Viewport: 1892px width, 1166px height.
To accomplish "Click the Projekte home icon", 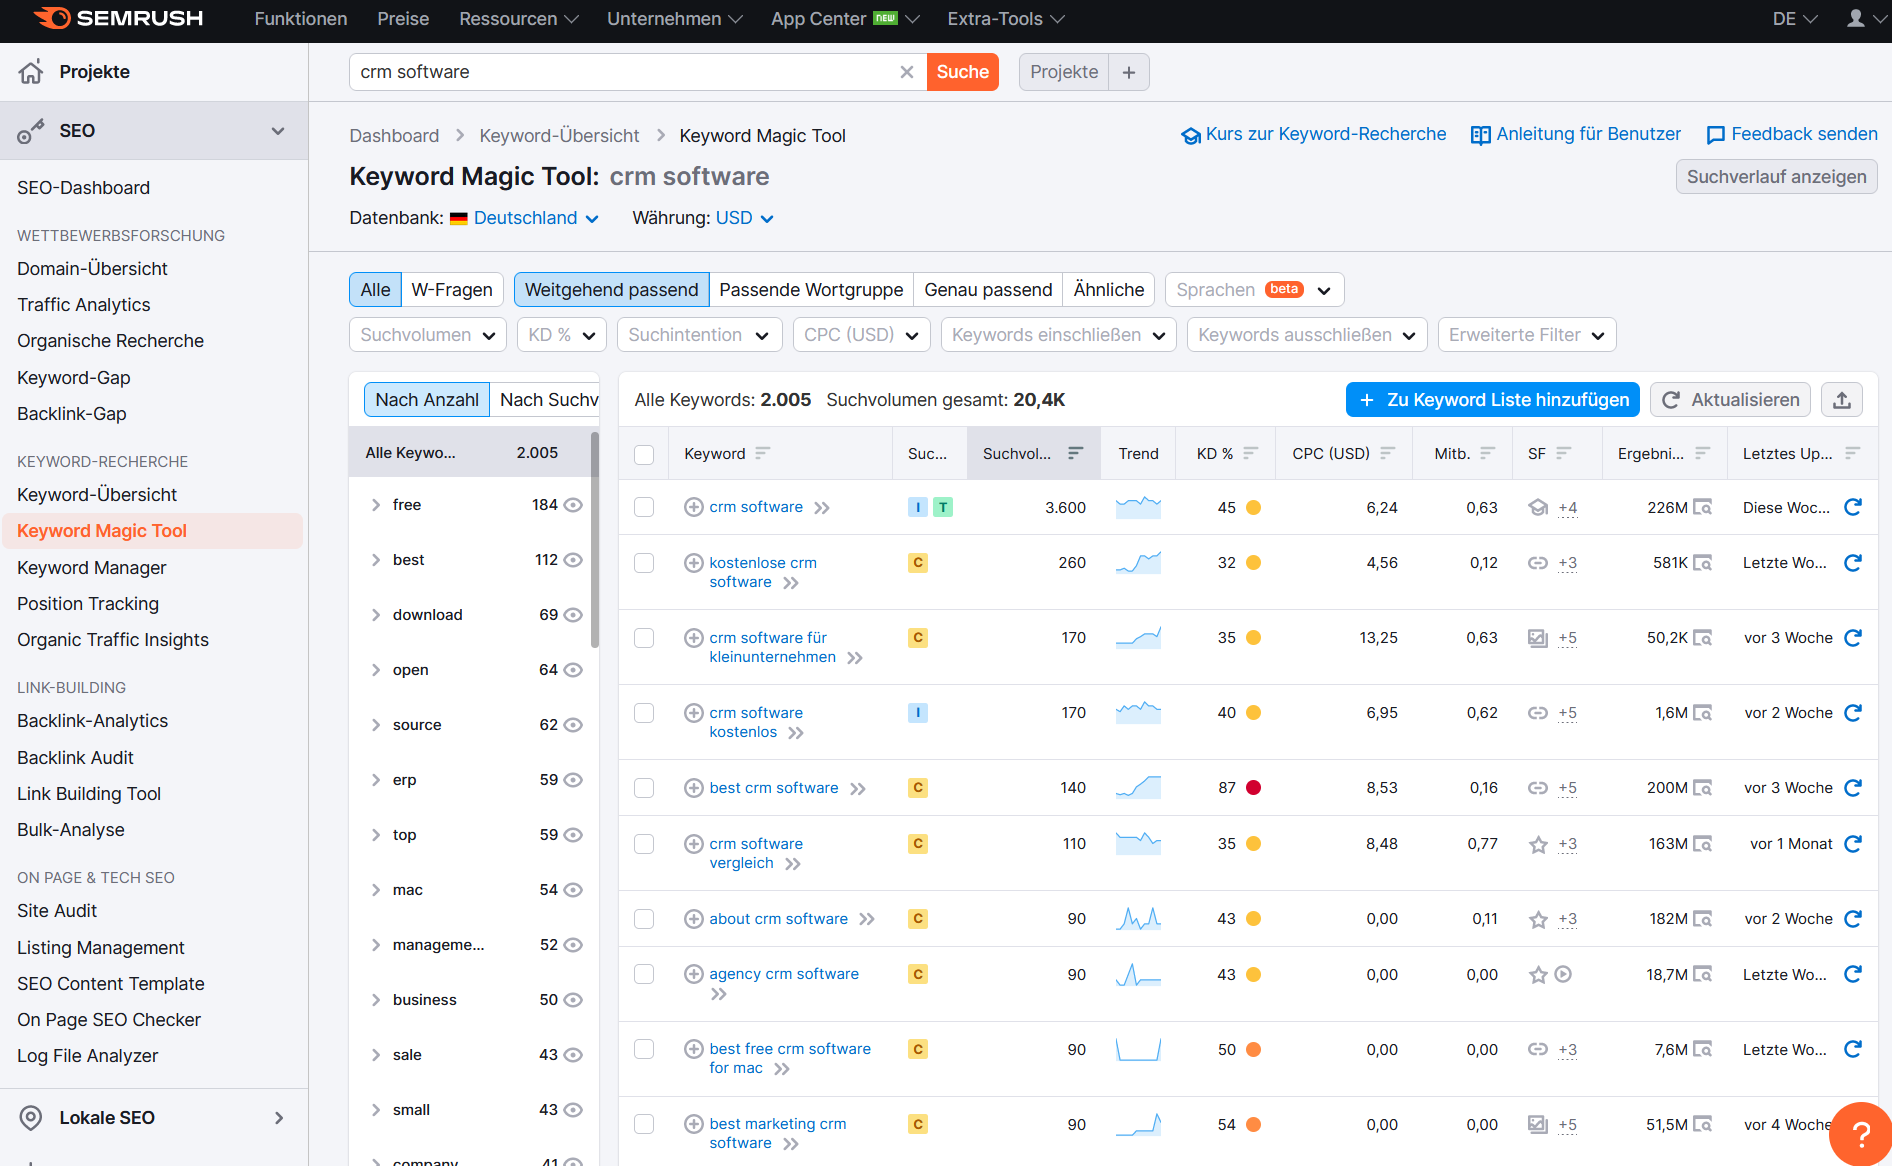I will pos(31,71).
